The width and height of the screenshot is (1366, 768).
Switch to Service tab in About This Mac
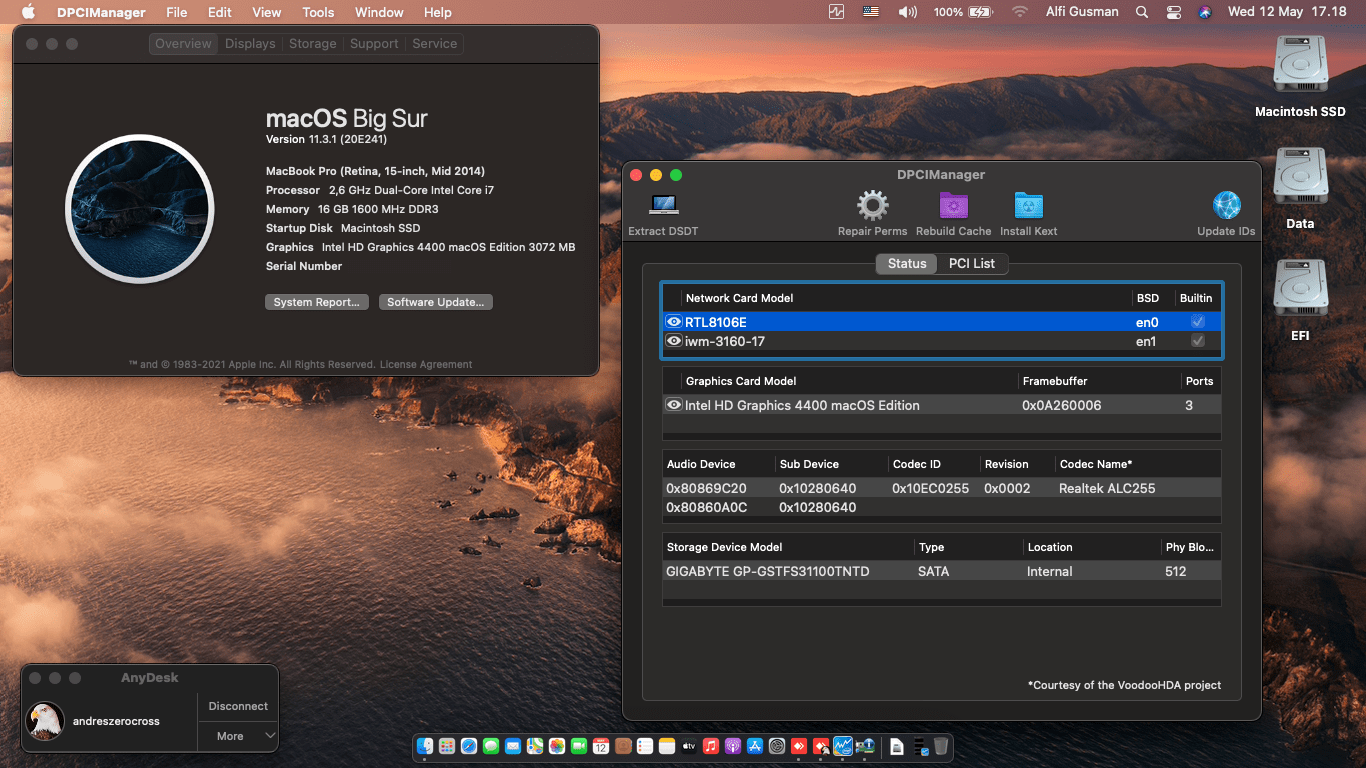[x=435, y=44]
